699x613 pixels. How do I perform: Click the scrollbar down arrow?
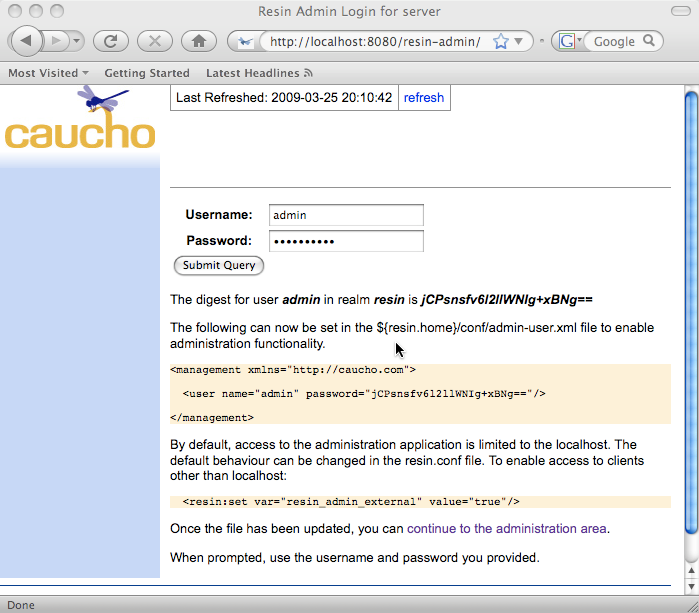point(691,586)
